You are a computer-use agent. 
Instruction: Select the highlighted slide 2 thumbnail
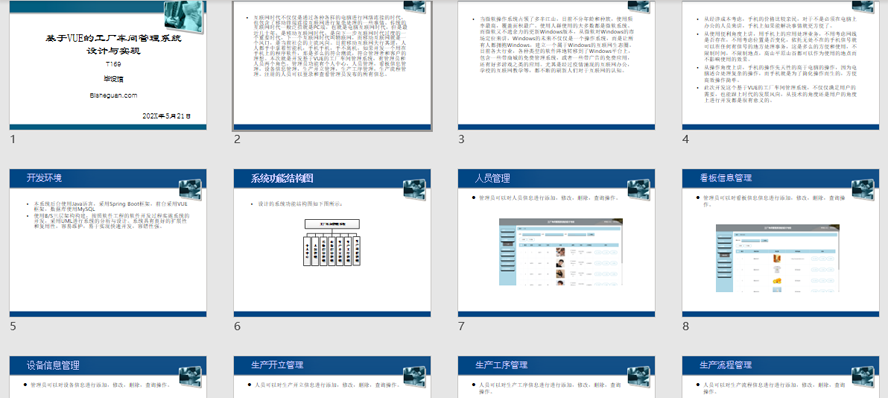[332, 65]
